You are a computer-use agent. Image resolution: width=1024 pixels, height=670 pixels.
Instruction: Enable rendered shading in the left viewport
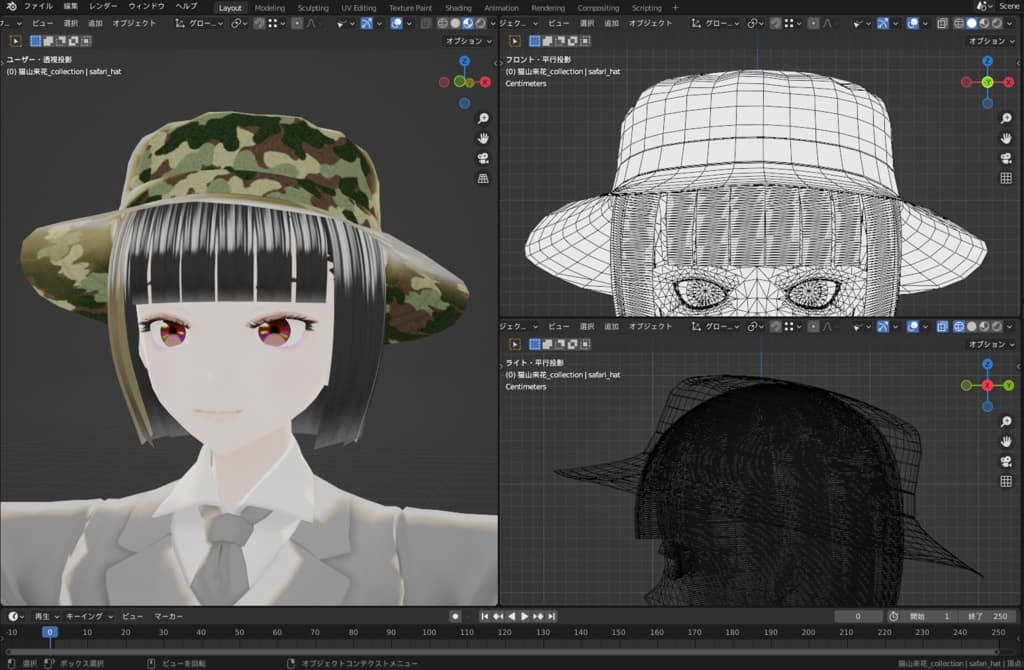point(481,22)
